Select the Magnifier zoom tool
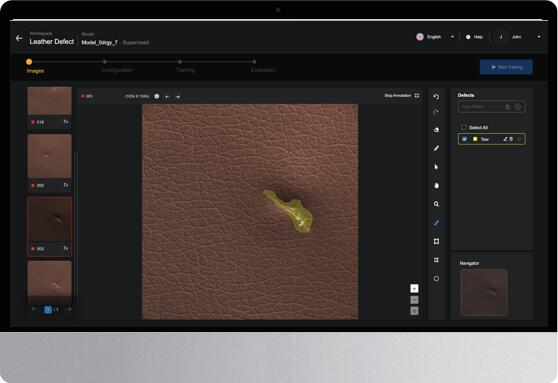 point(436,204)
